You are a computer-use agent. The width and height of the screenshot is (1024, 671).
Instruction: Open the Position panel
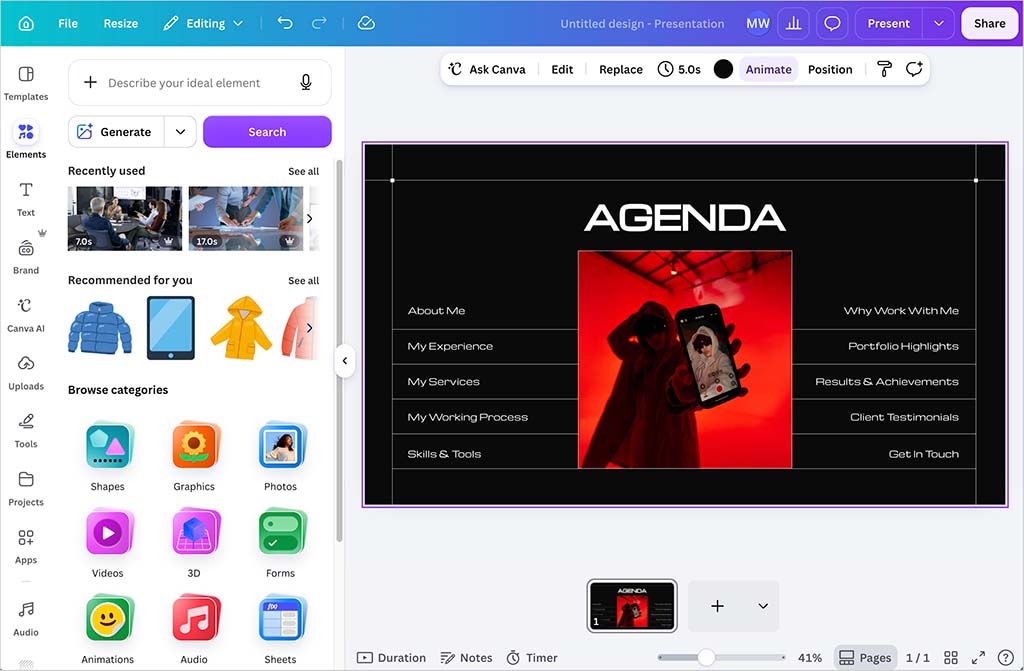click(x=830, y=69)
